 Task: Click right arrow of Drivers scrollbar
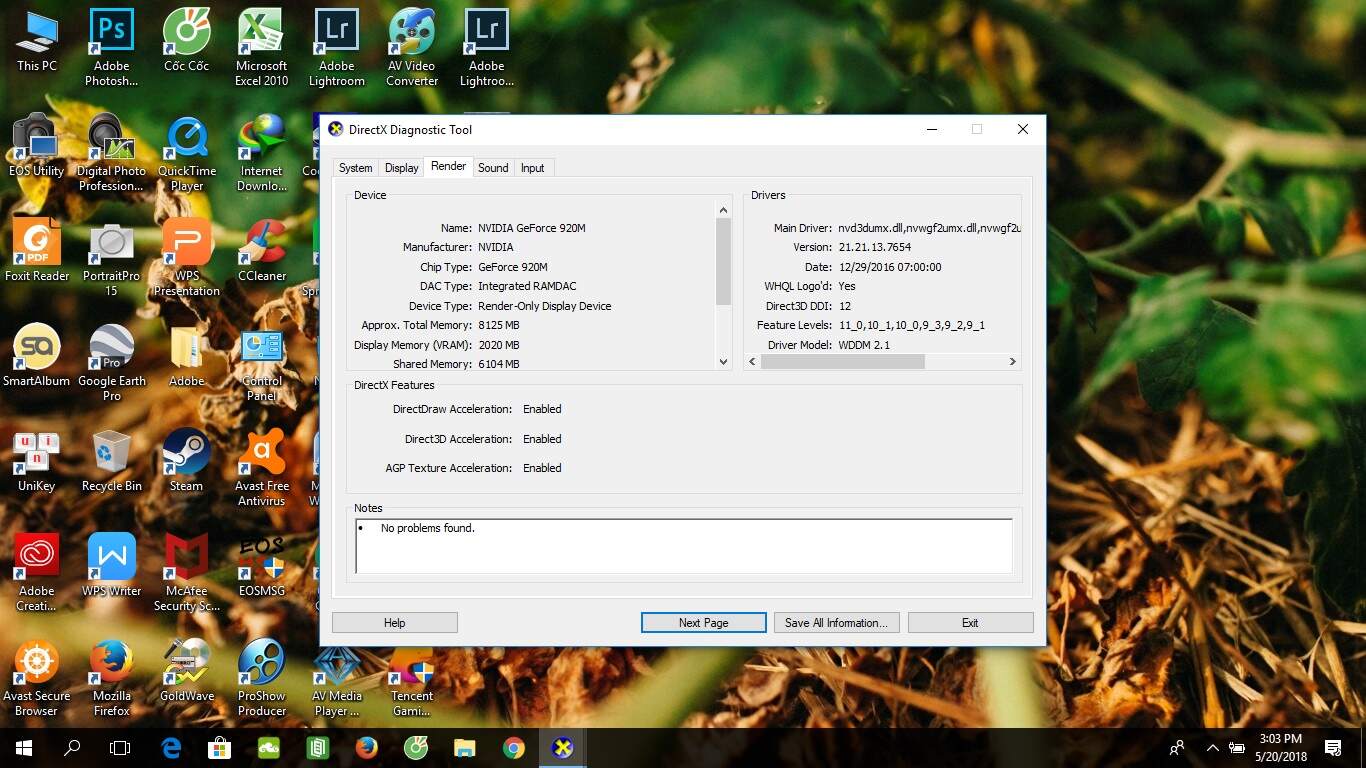pos(1012,362)
